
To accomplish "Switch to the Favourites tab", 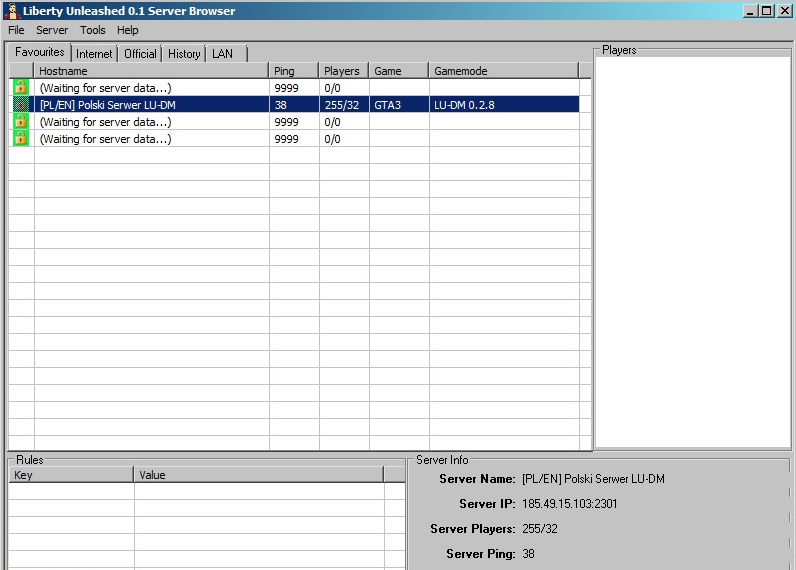I will (x=40, y=52).
